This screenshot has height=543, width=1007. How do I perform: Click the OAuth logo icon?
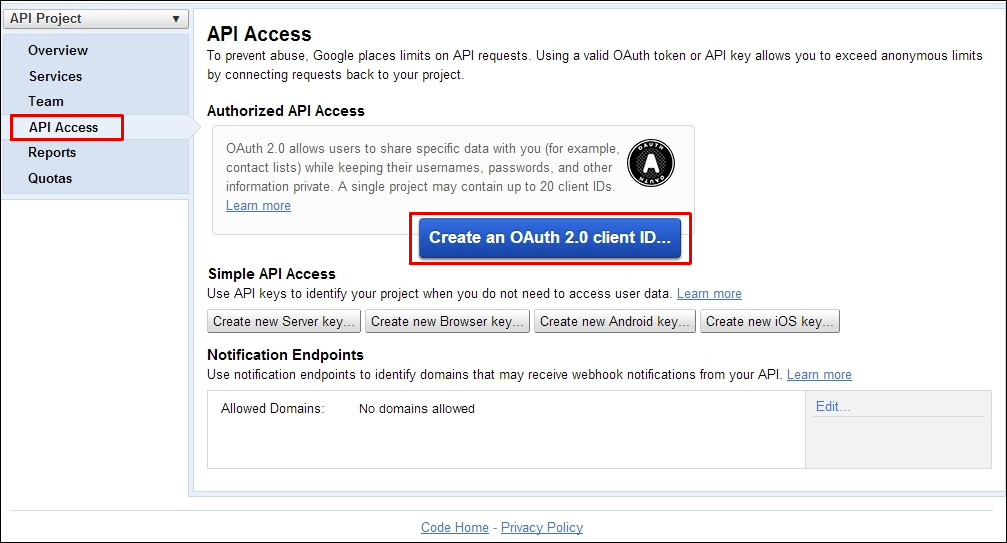[651, 163]
